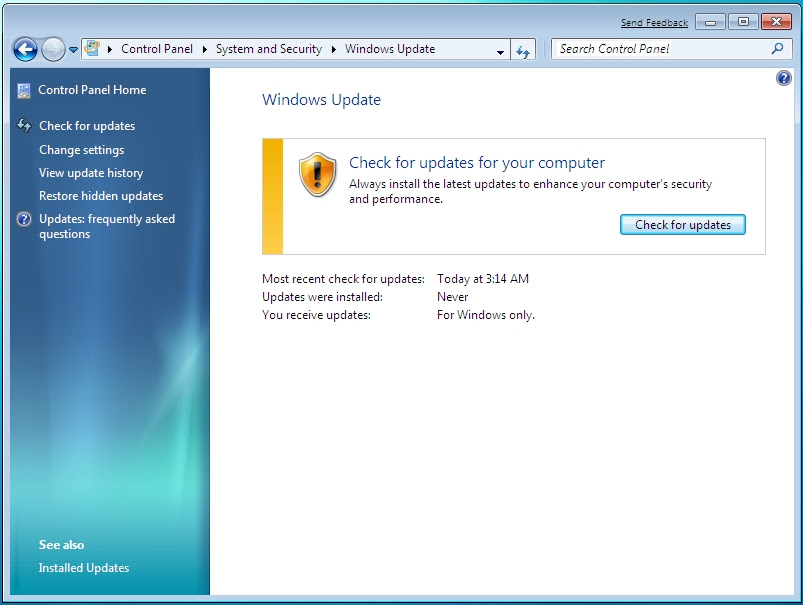Open Restore hidden updates
The image size is (803, 605).
click(101, 196)
